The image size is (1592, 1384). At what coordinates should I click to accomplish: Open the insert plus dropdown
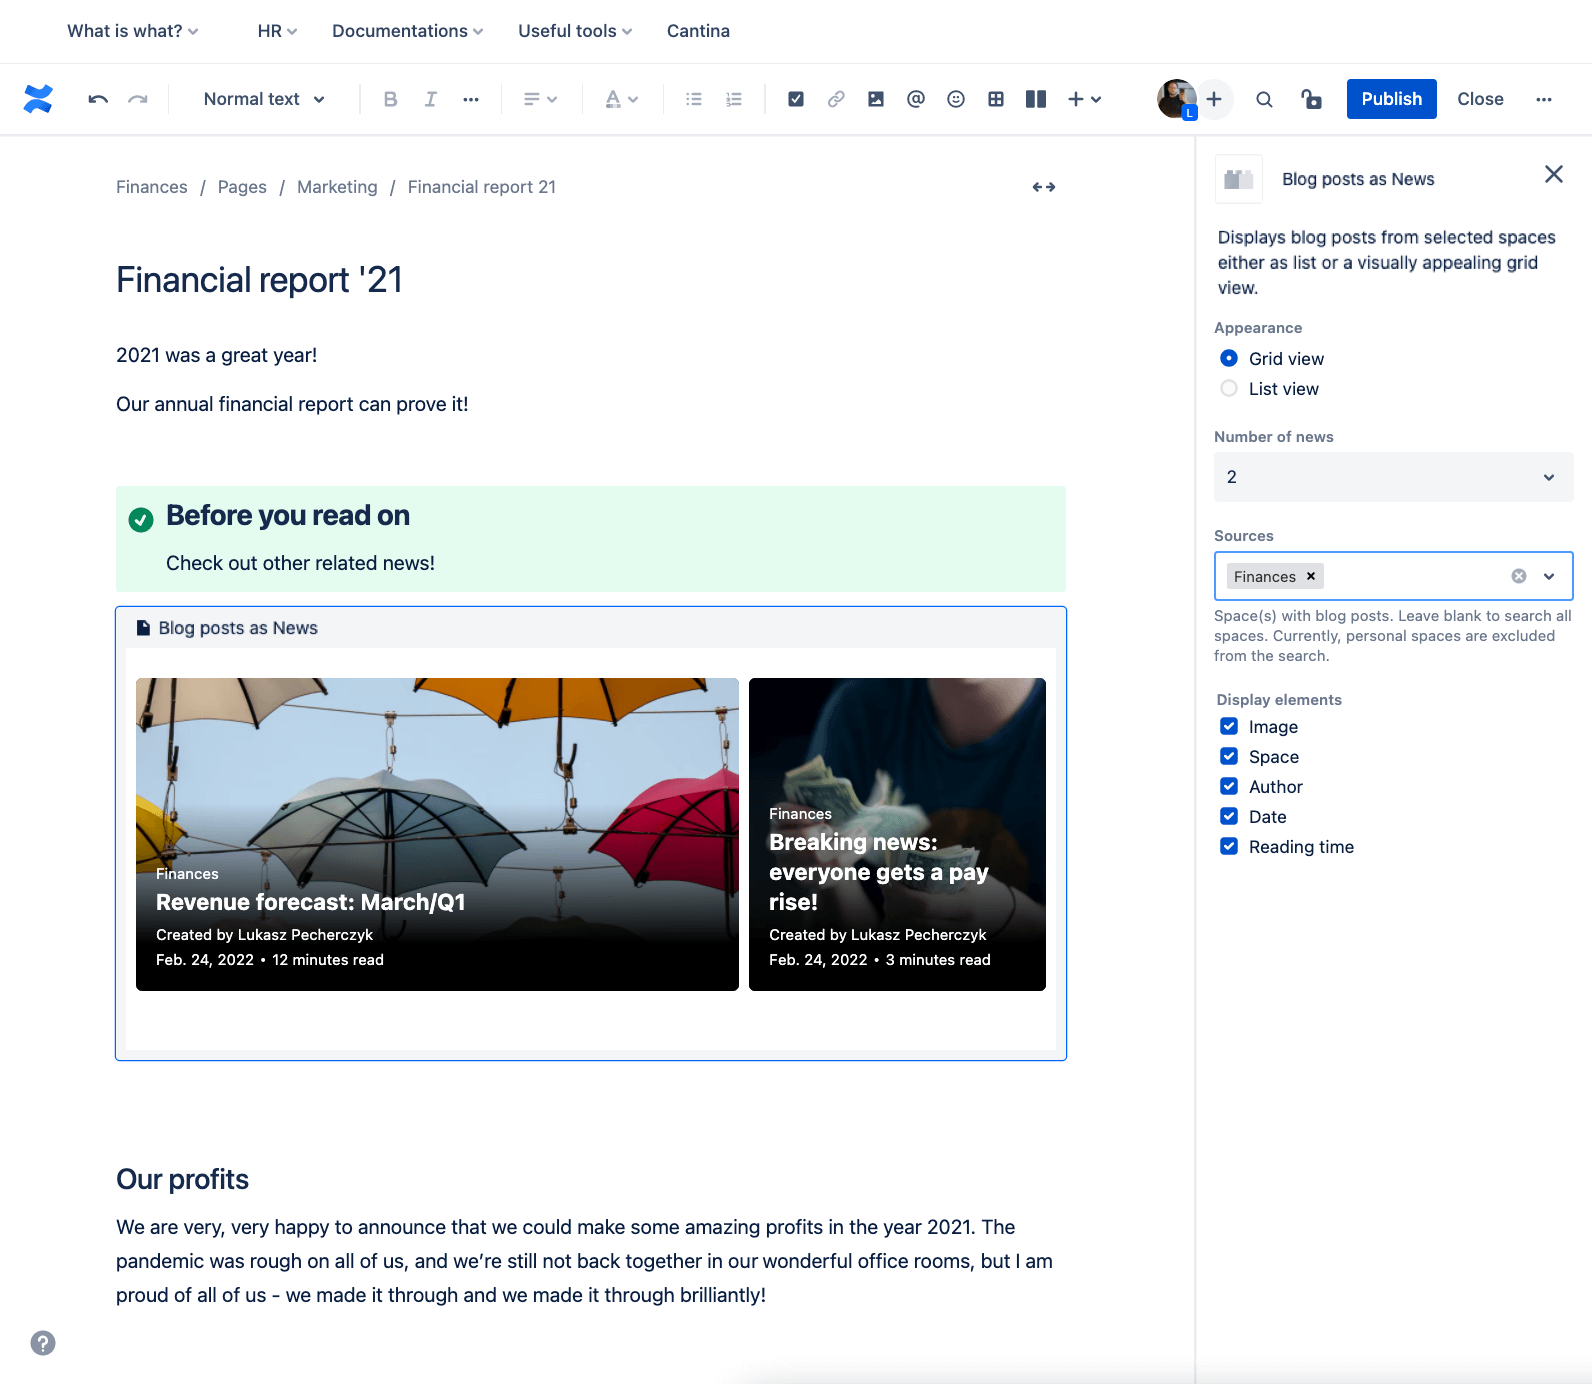pos(1084,99)
